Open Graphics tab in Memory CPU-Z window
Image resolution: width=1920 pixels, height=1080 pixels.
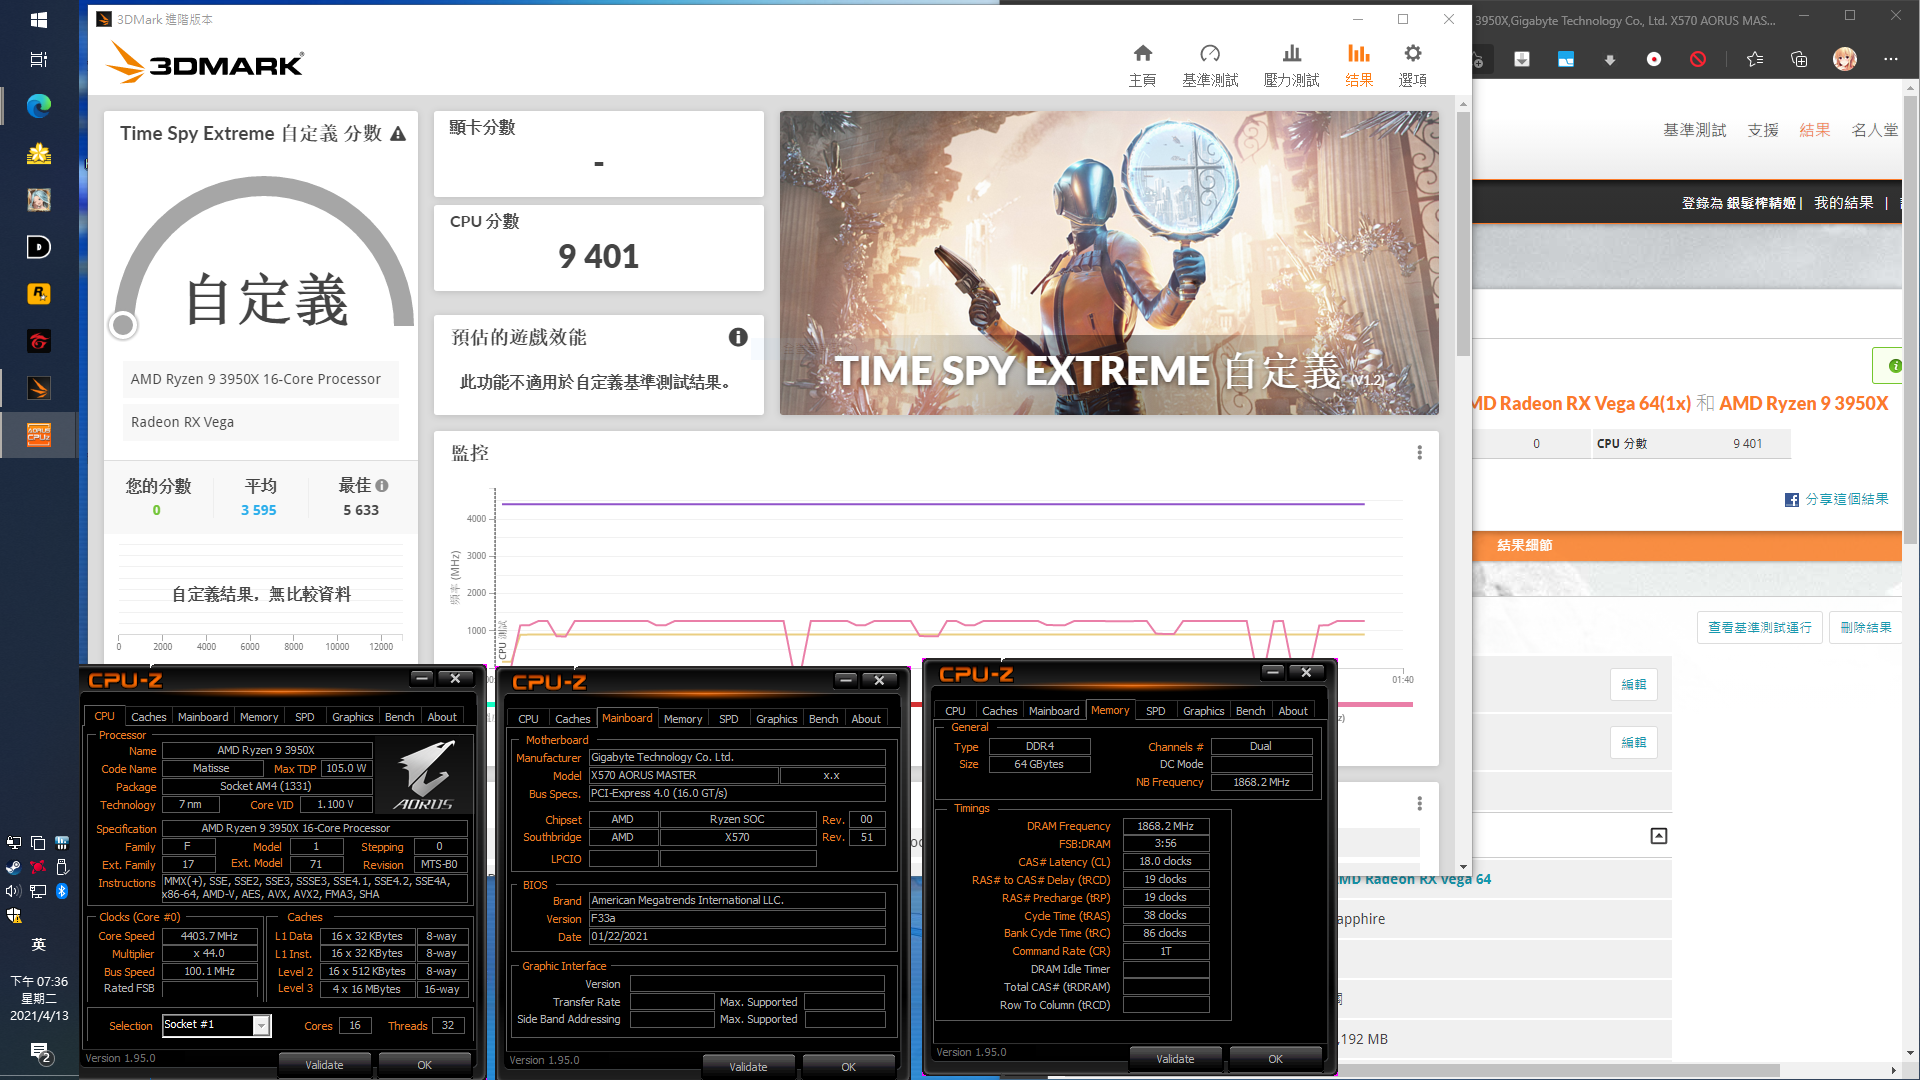tap(1203, 711)
